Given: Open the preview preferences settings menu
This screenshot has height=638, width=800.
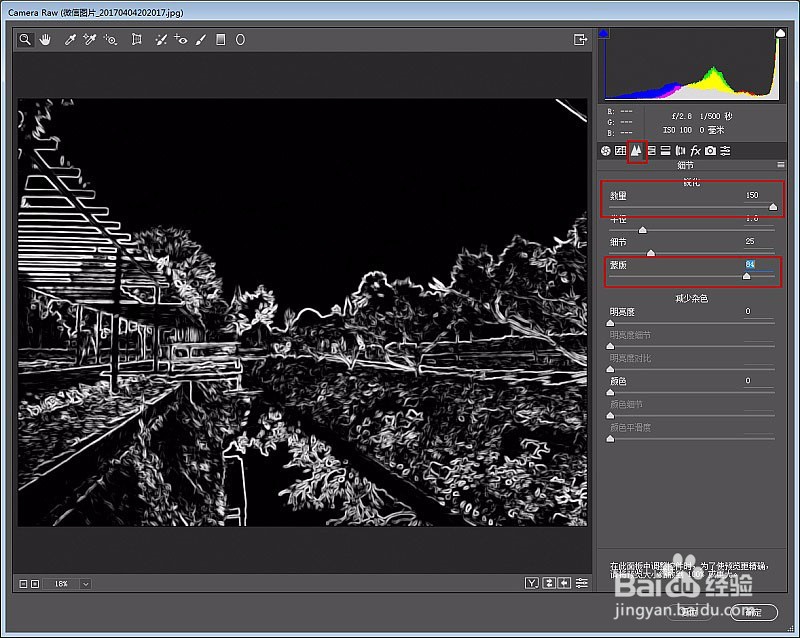Looking at the screenshot, I should [582, 583].
